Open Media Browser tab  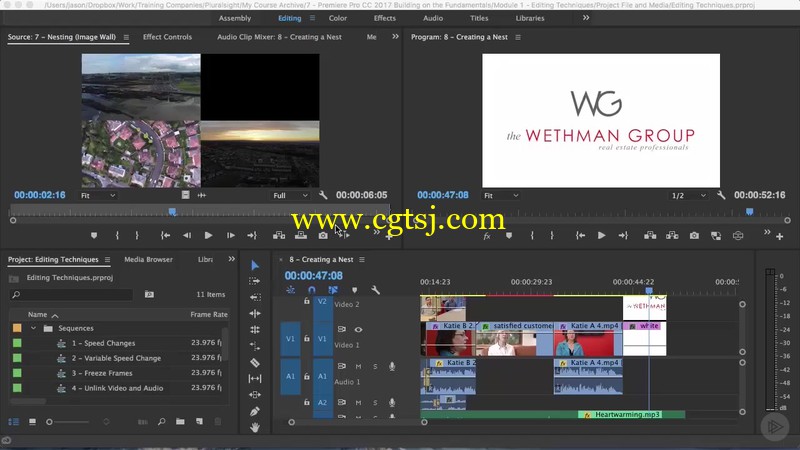click(148, 260)
